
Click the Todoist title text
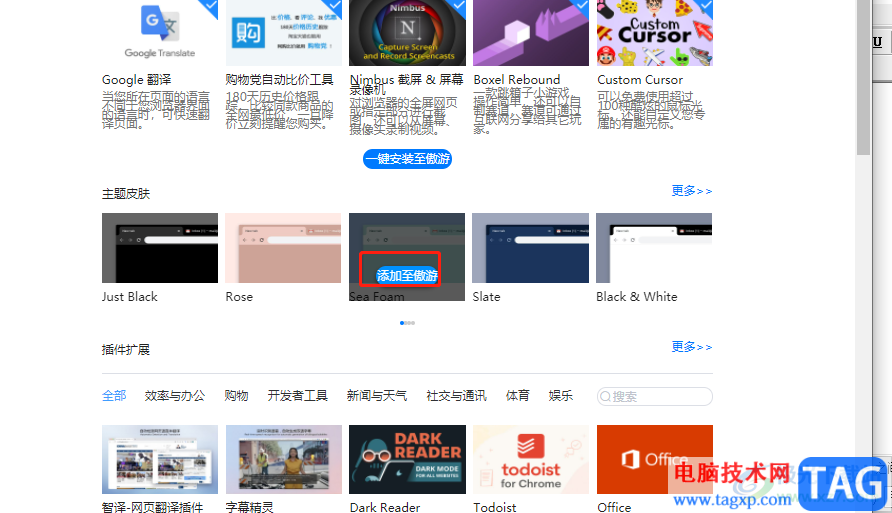click(x=495, y=507)
